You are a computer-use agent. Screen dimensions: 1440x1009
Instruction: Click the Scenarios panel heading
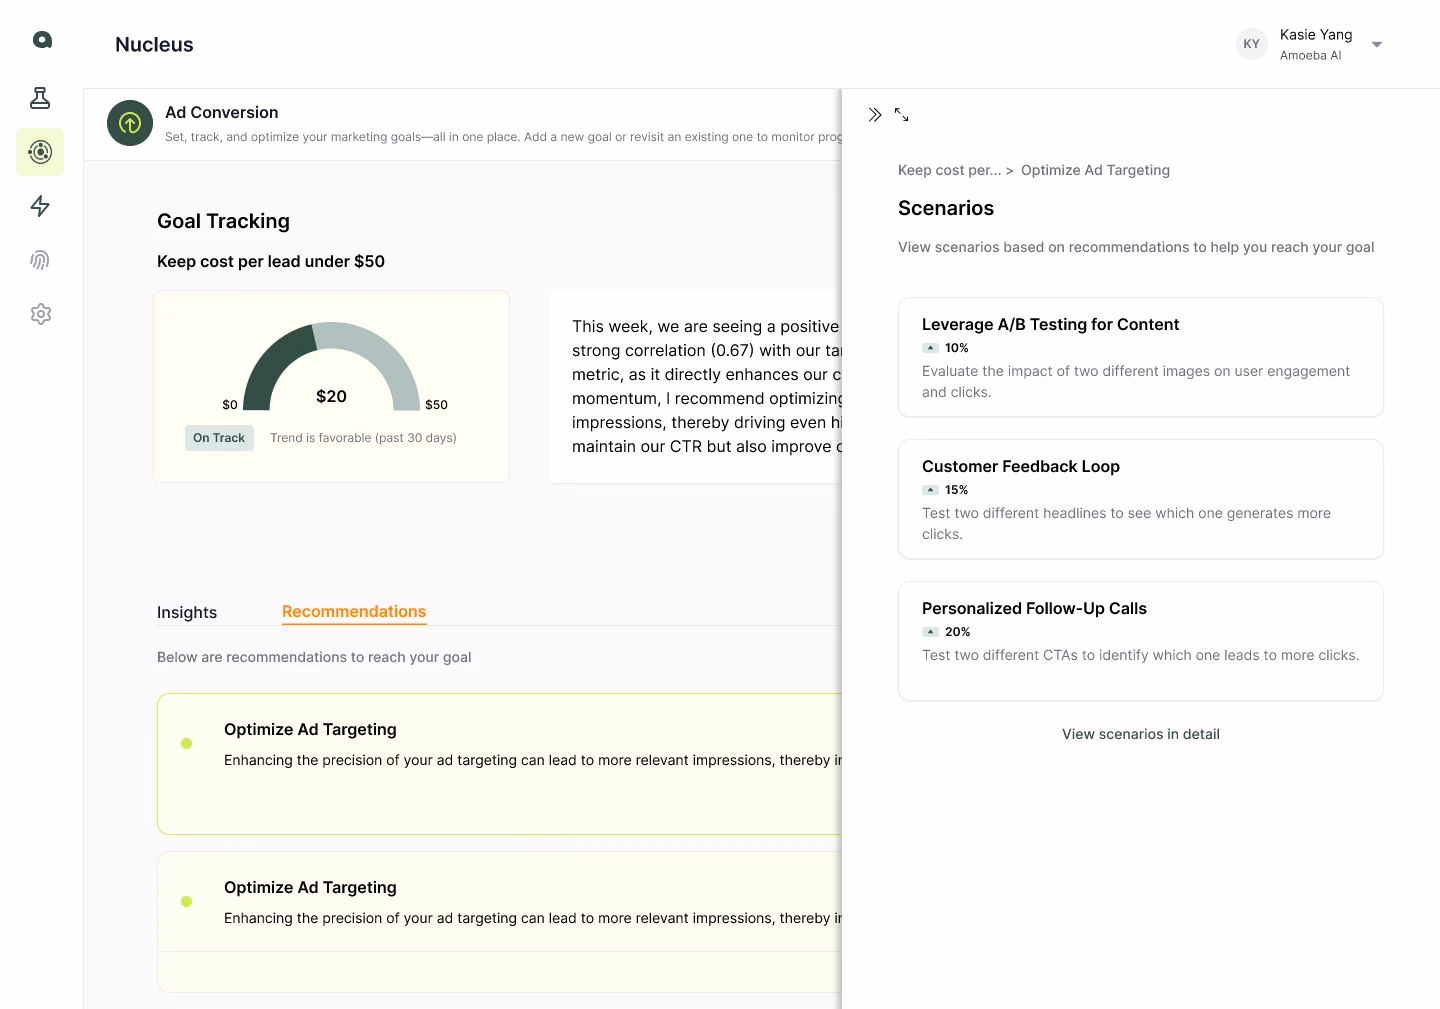pos(946,208)
